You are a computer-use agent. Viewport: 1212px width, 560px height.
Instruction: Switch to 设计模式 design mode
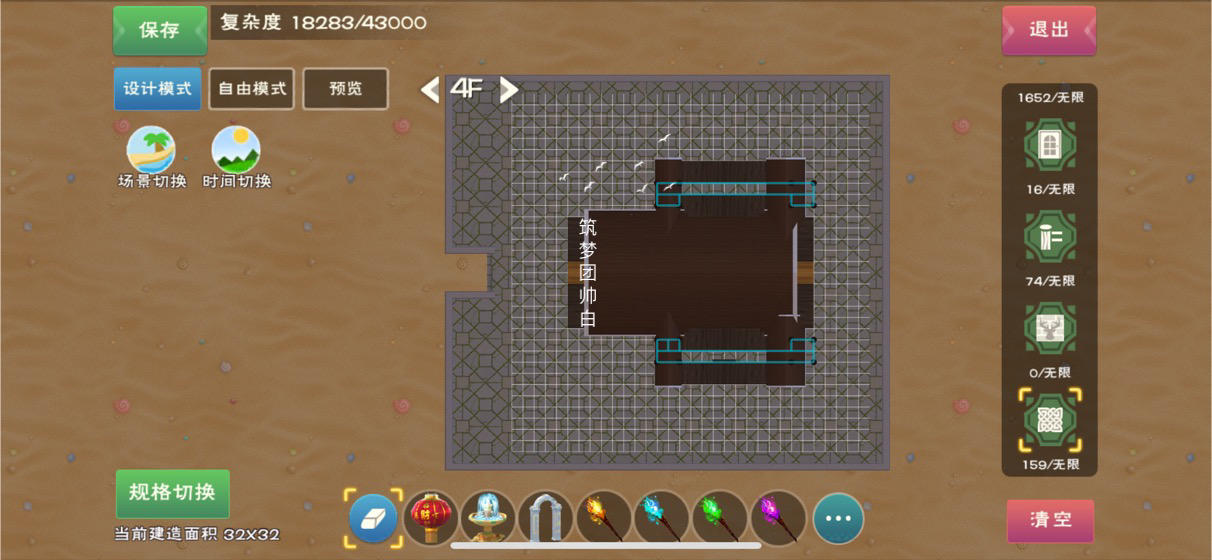click(x=157, y=88)
